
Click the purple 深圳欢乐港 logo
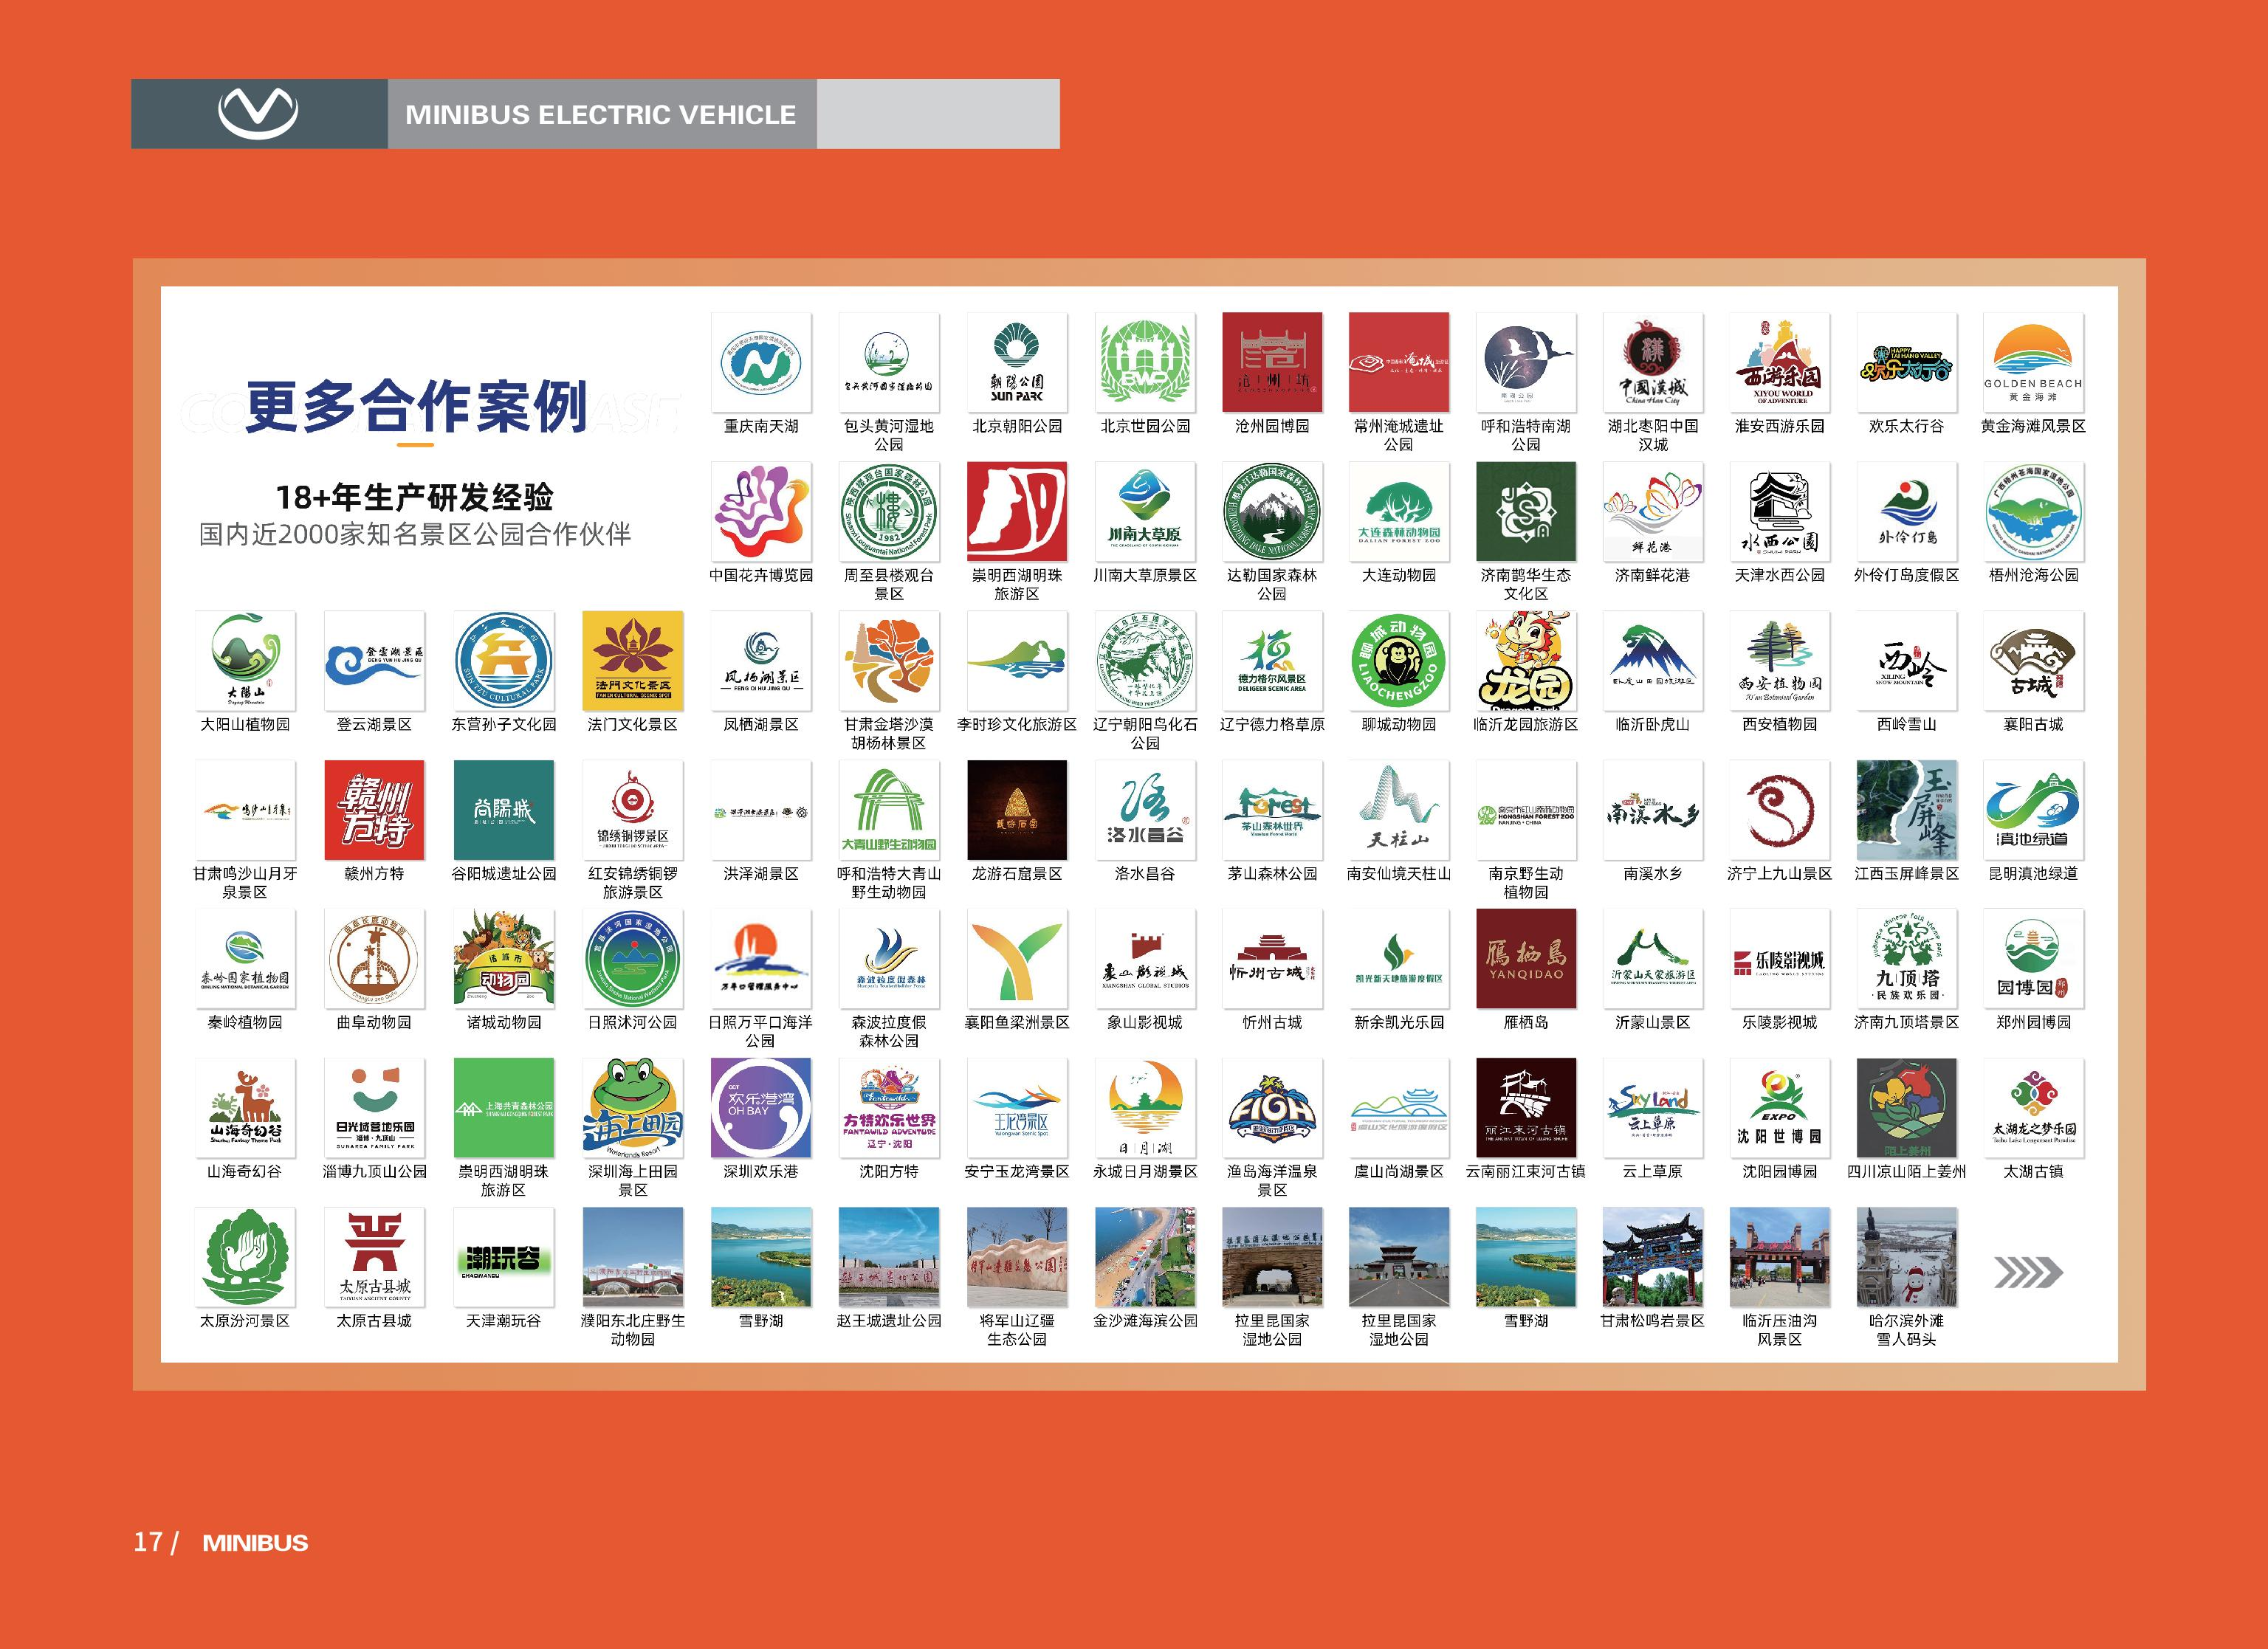click(761, 1108)
